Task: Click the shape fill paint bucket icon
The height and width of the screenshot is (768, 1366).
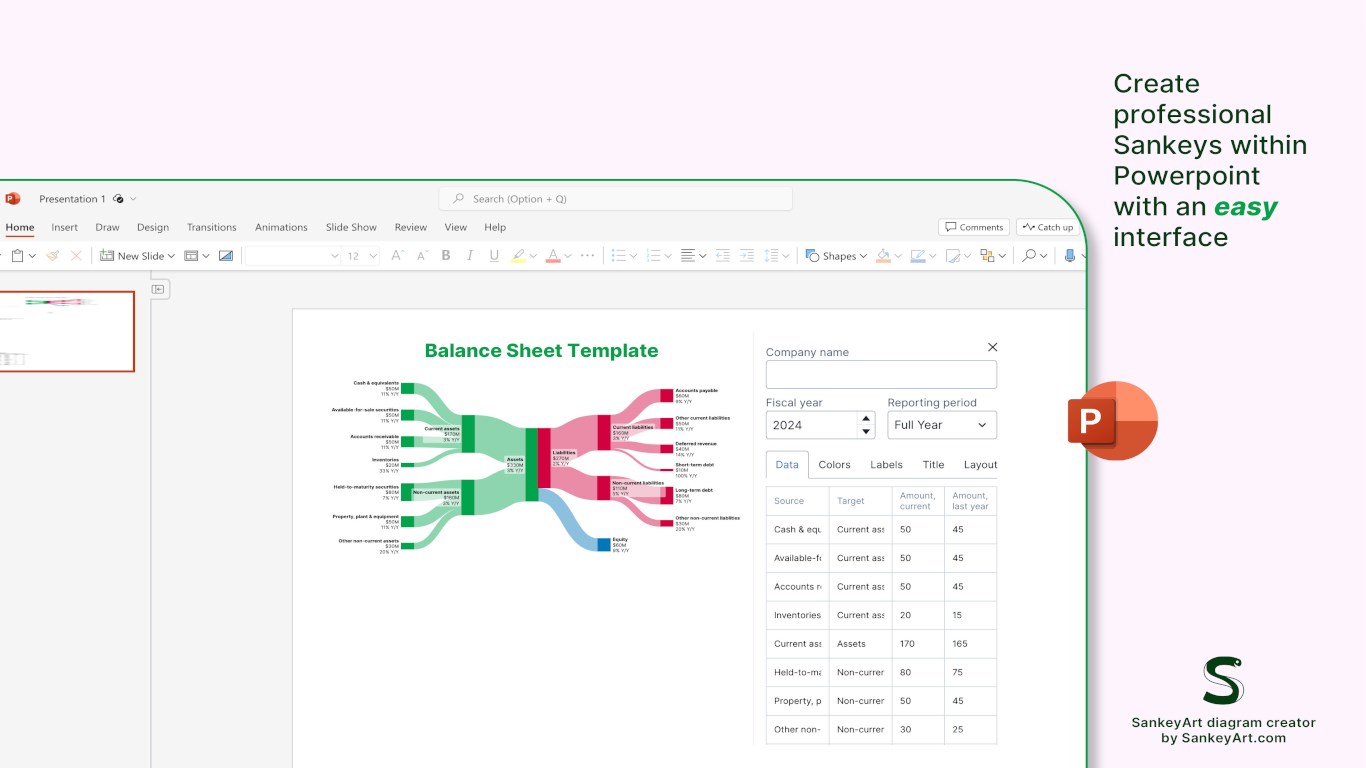Action: (x=883, y=256)
